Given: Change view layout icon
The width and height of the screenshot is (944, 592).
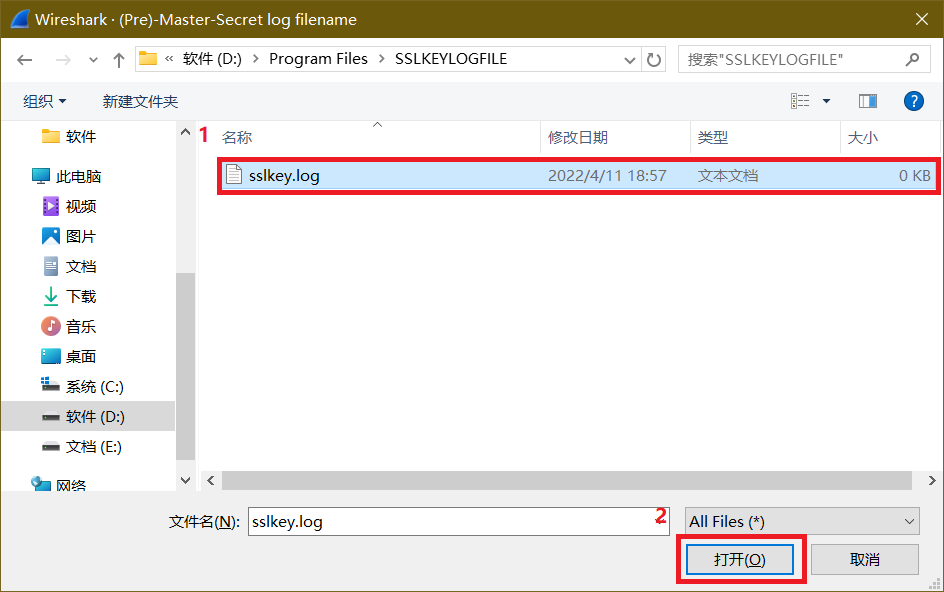Looking at the screenshot, I should coord(800,101).
